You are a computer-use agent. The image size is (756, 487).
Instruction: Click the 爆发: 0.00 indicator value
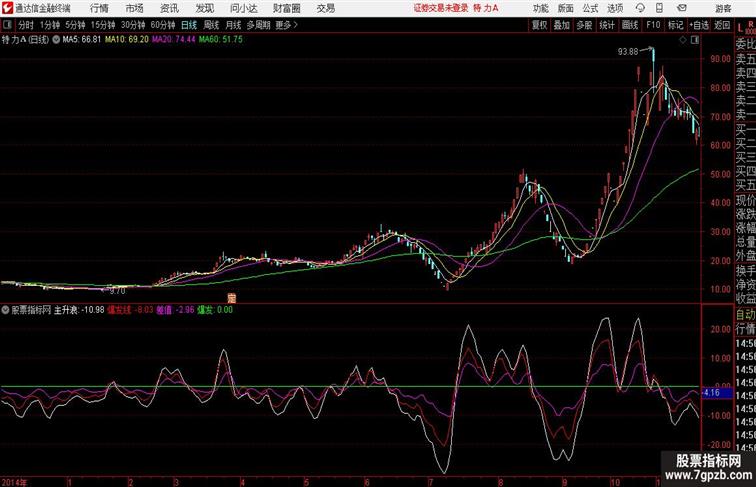coord(215,310)
